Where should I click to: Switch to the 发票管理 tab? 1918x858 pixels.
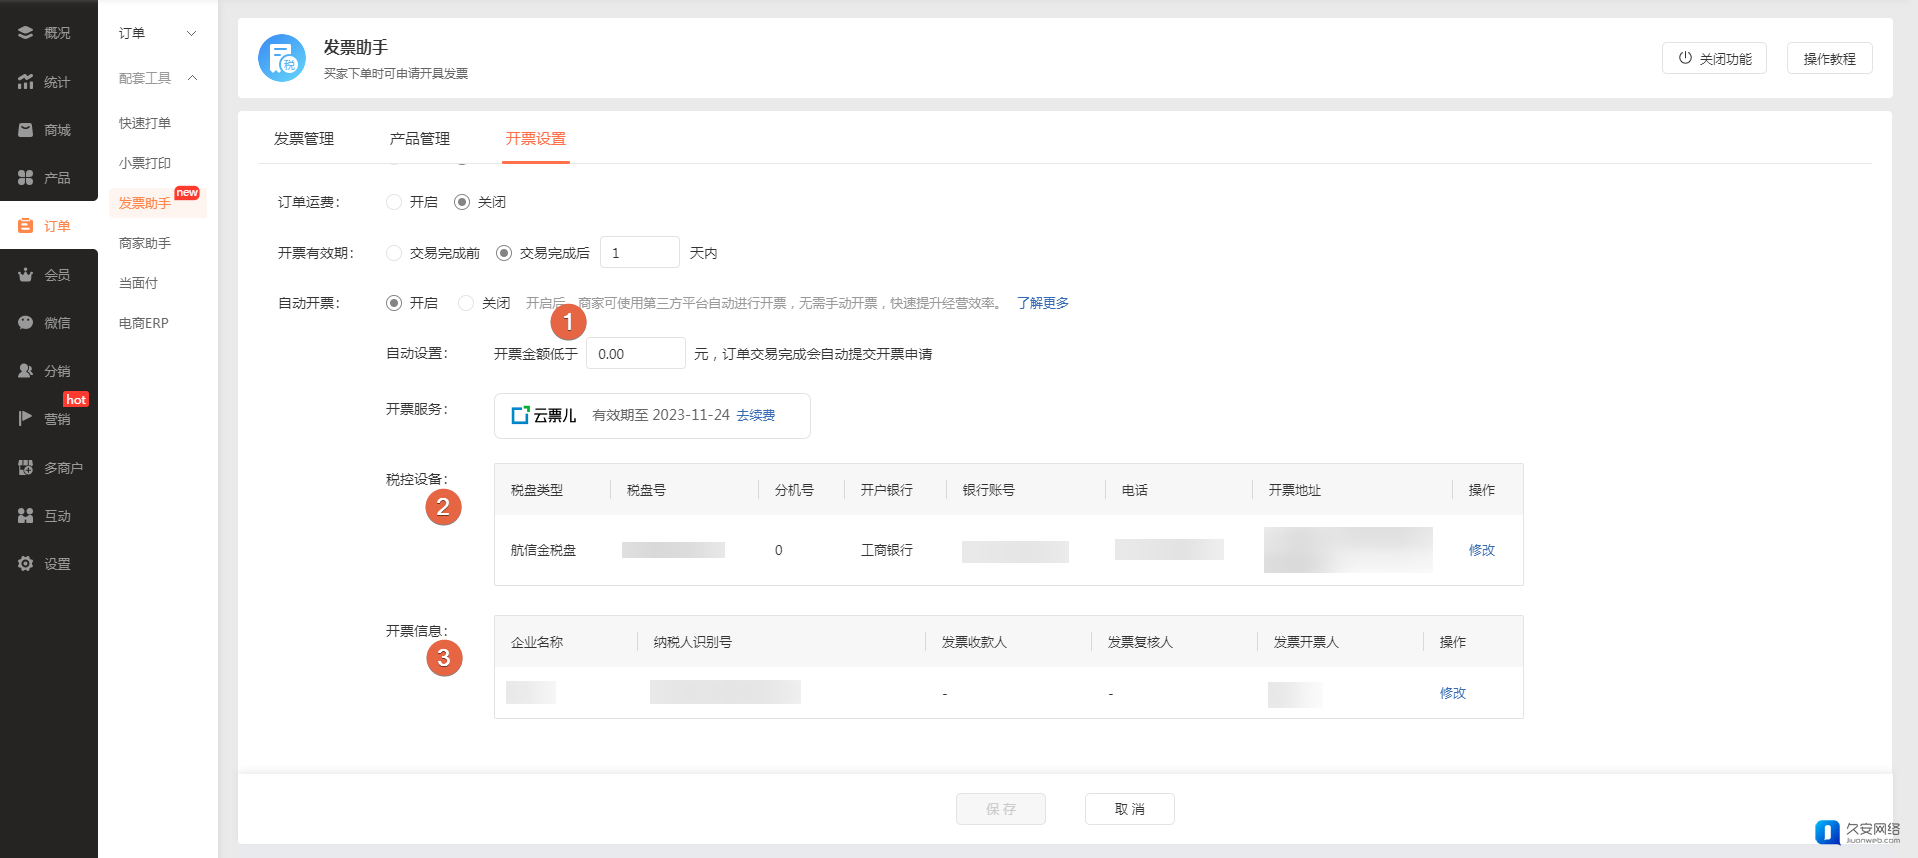tap(304, 139)
